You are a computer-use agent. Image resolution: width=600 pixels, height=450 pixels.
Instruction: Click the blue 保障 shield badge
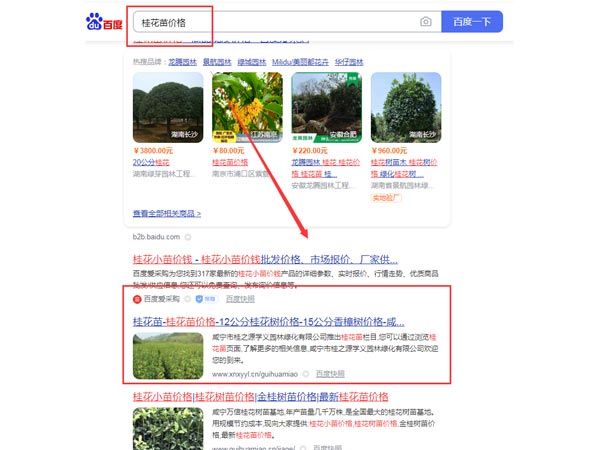click(199, 298)
